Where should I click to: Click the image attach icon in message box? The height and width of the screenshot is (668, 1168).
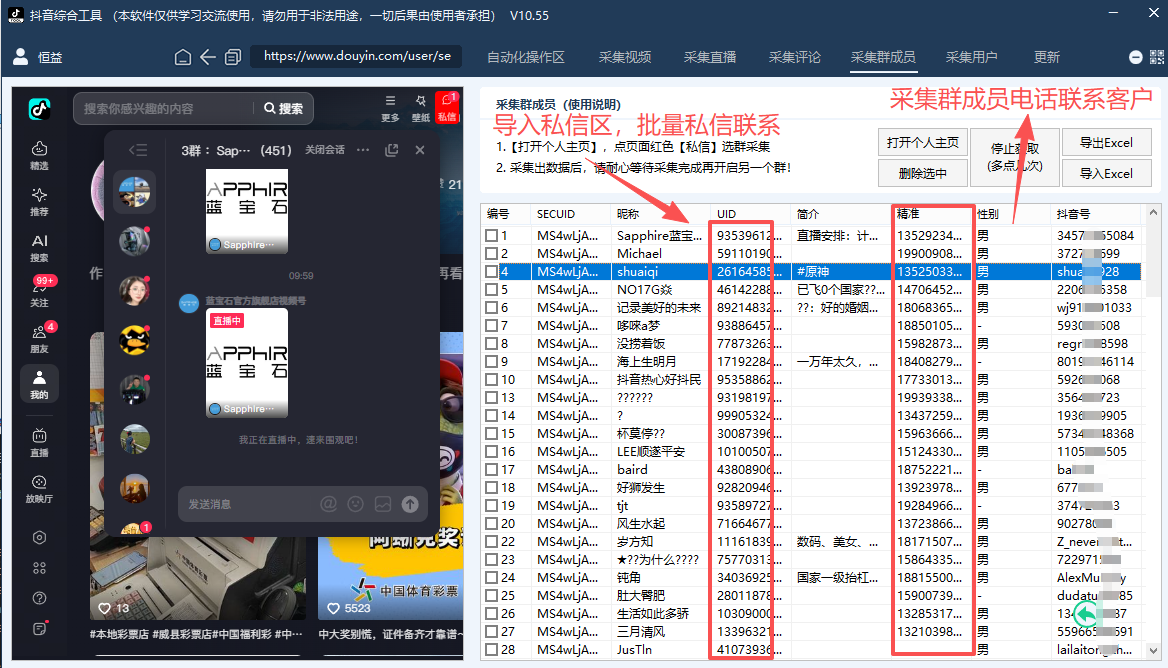[383, 504]
